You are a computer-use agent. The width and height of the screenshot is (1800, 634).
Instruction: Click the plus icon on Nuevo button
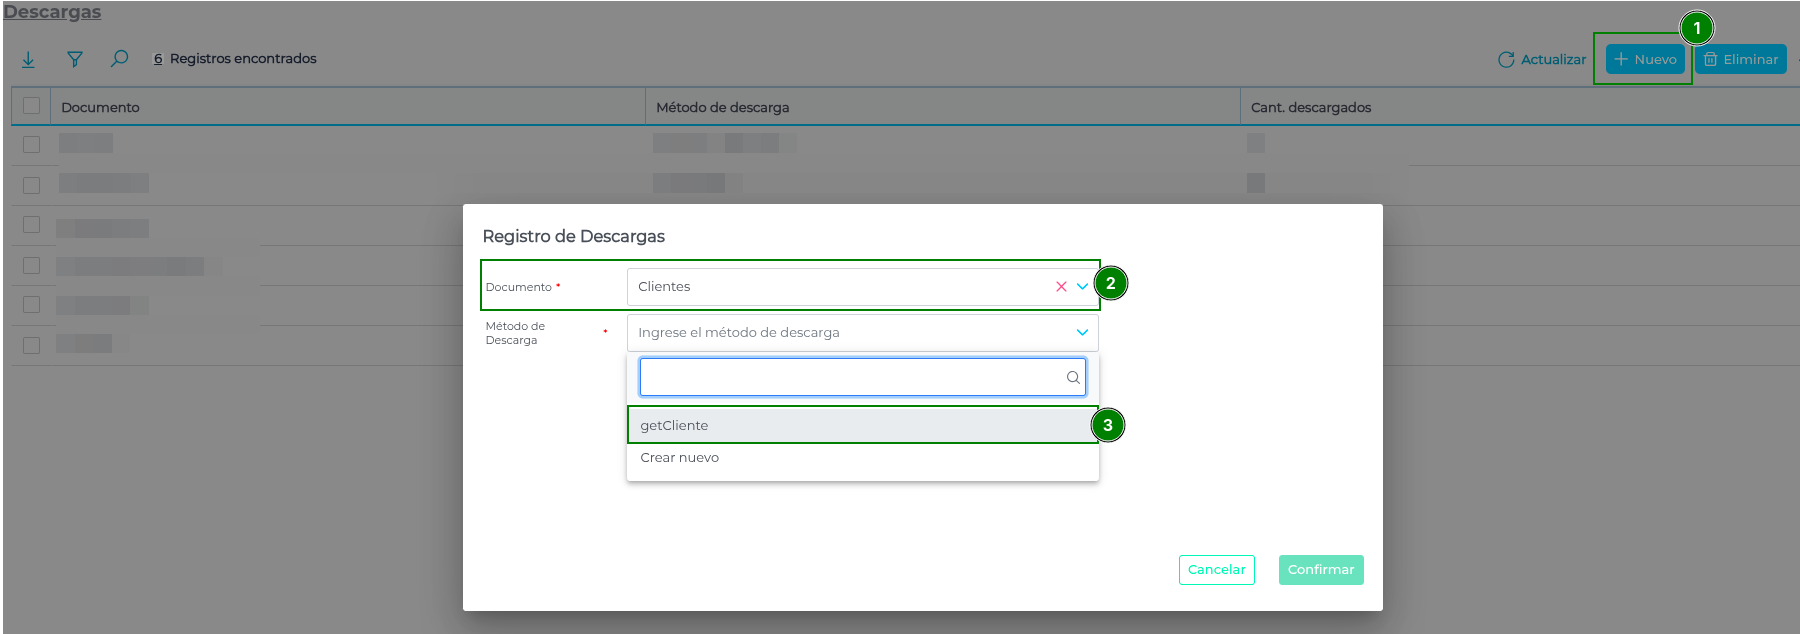[1621, 60]
